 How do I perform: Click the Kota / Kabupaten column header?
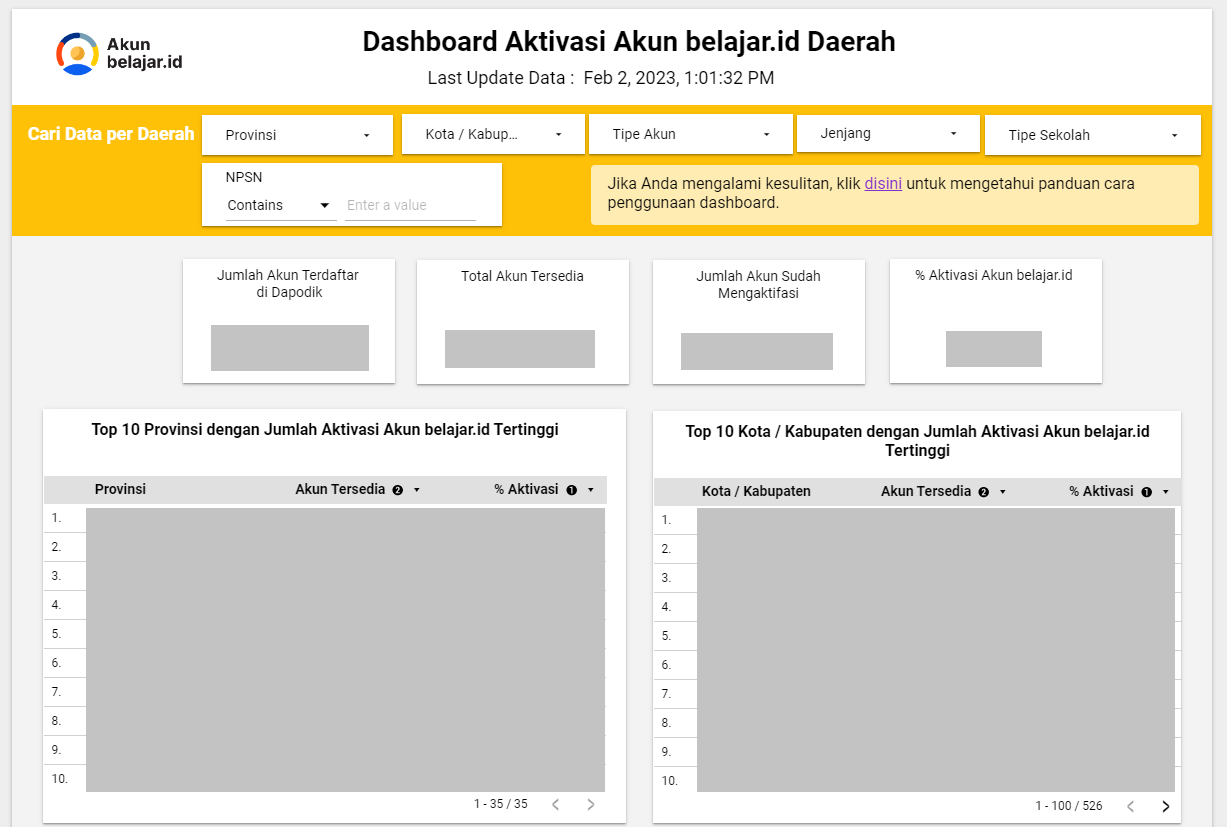(x=756, y=491)
